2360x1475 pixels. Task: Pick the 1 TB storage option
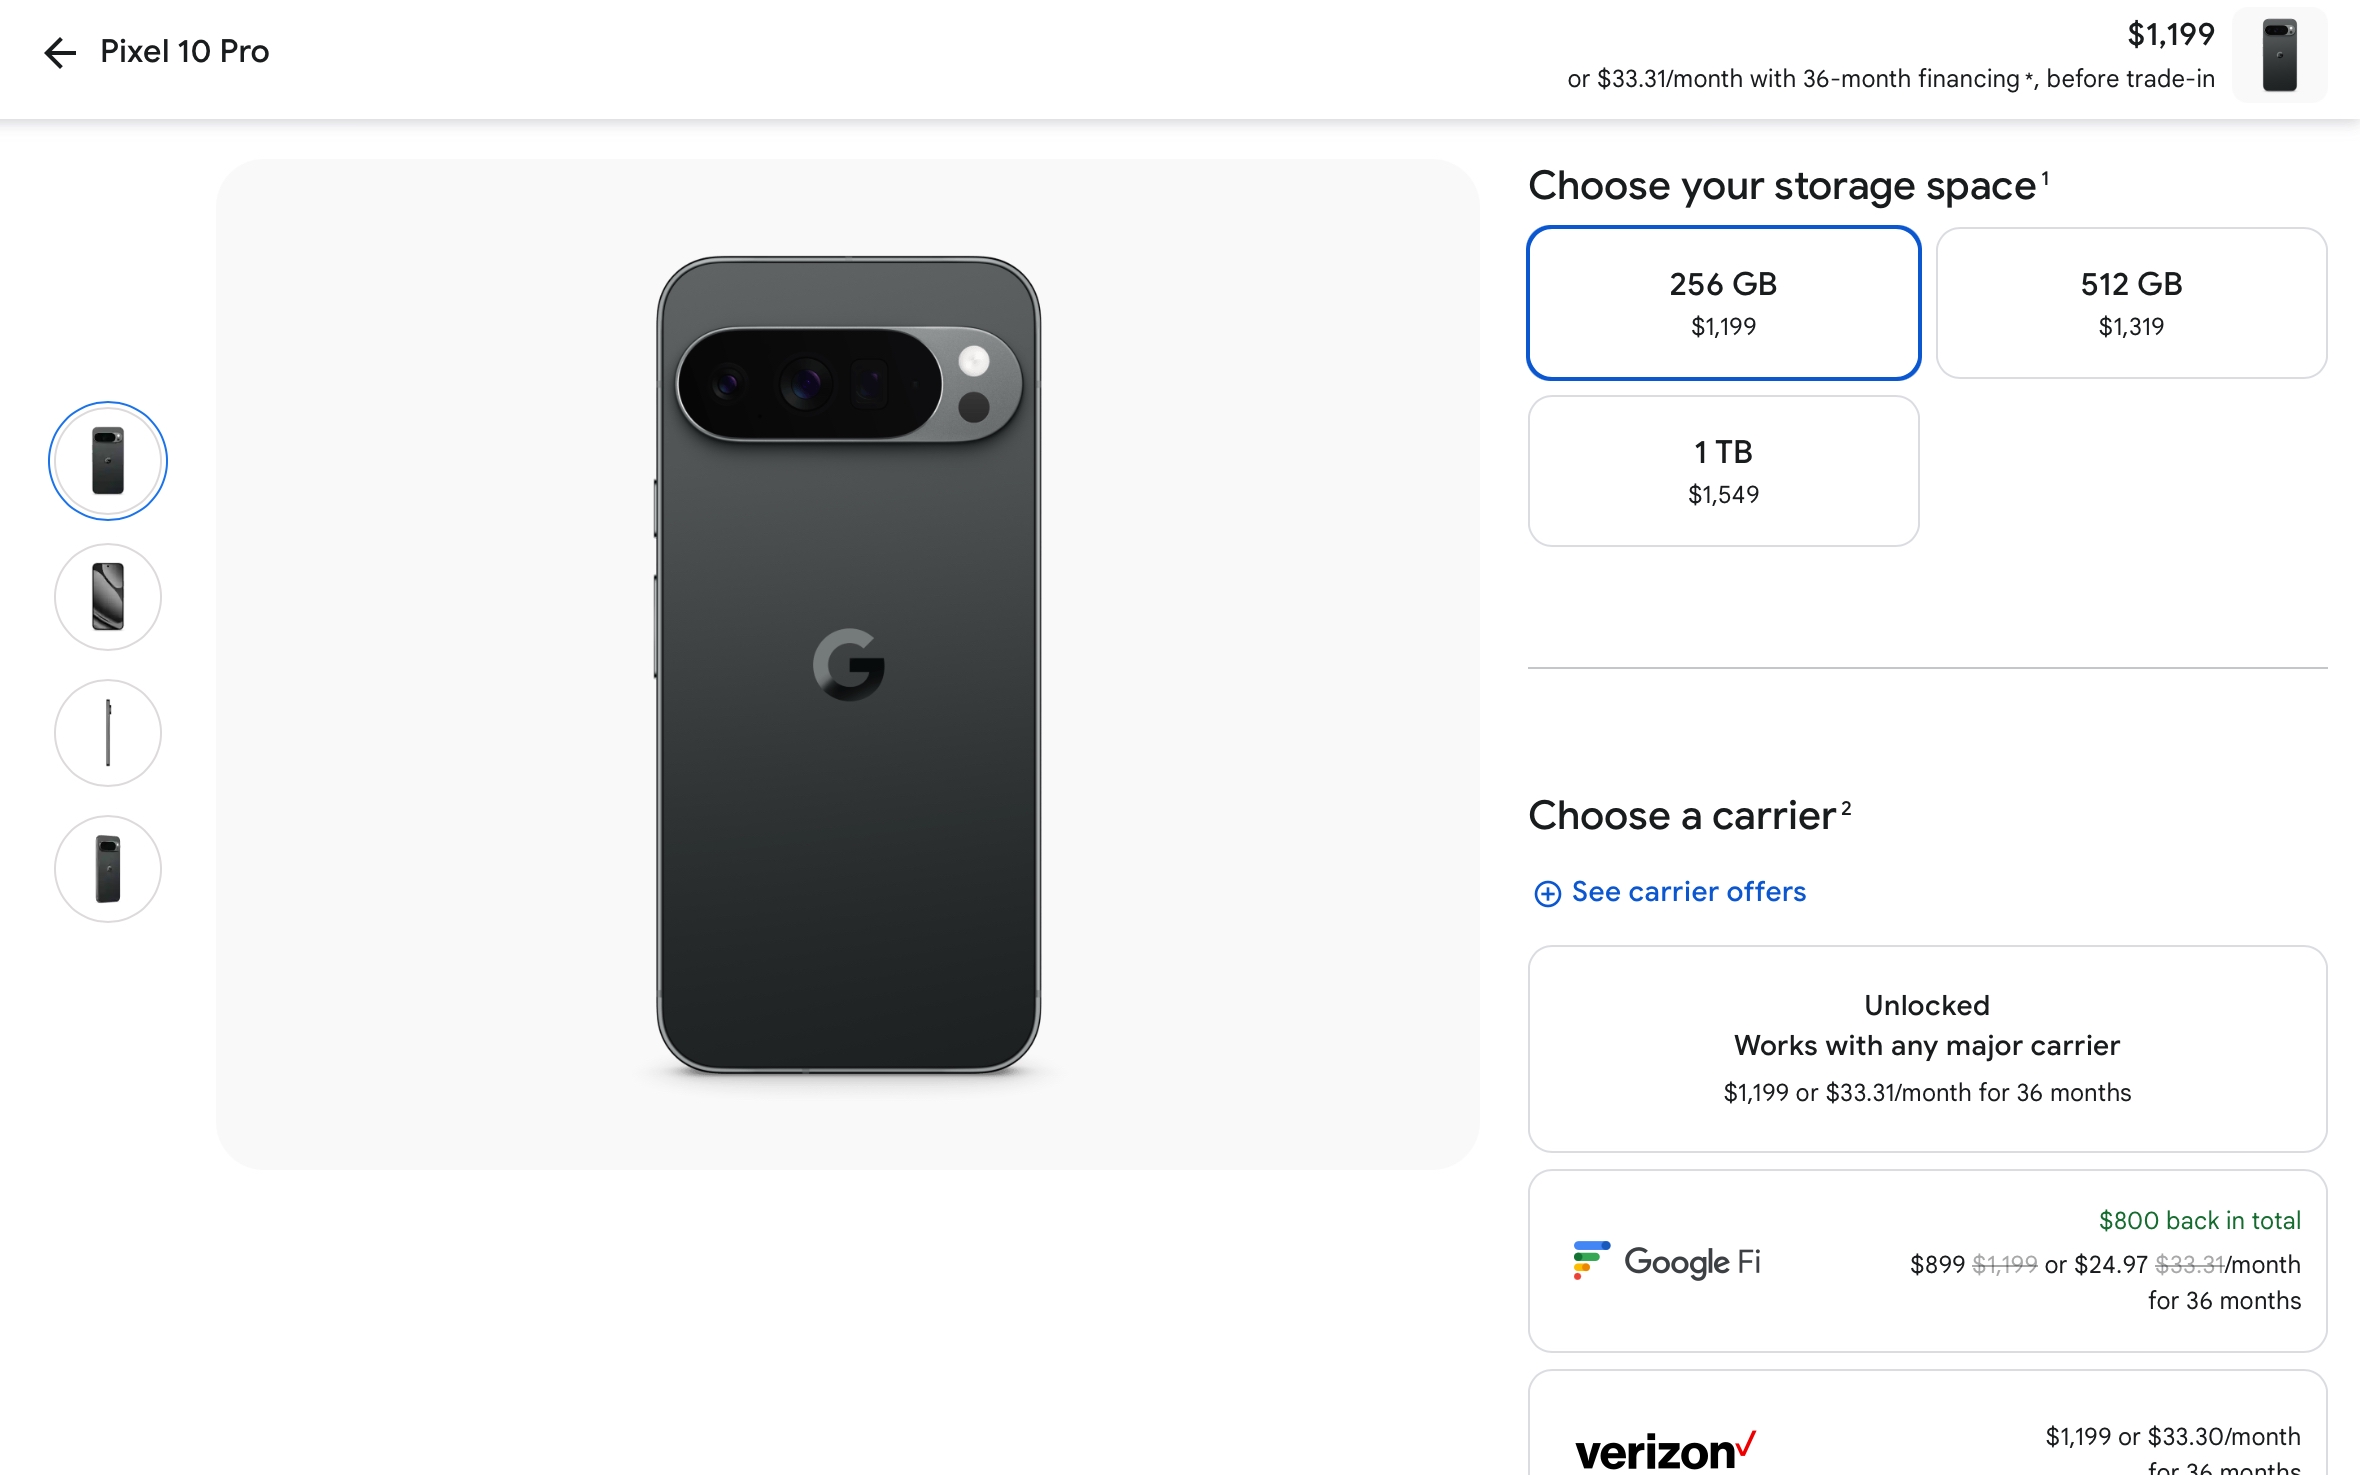coord(1723,471)
